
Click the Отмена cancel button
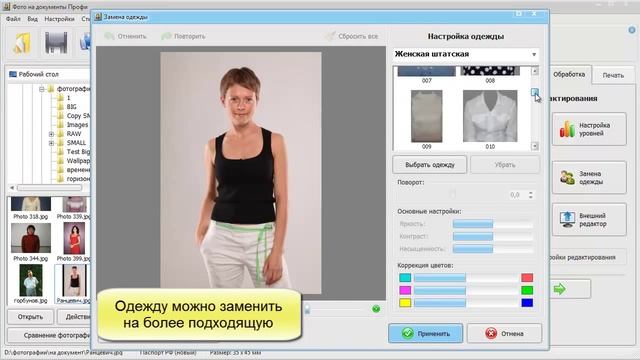point(504,333)
